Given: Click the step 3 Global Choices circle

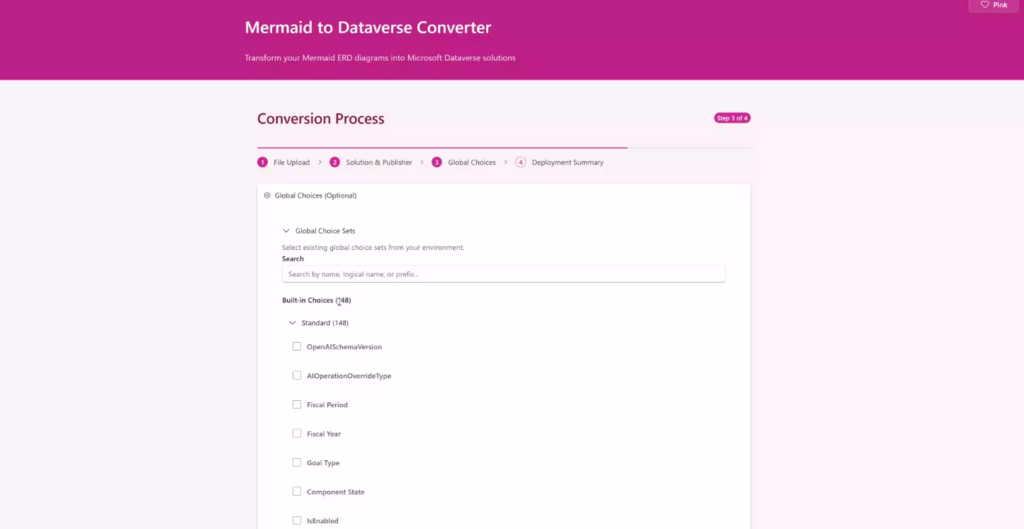Looking at the screenshot, I should 437,162.
